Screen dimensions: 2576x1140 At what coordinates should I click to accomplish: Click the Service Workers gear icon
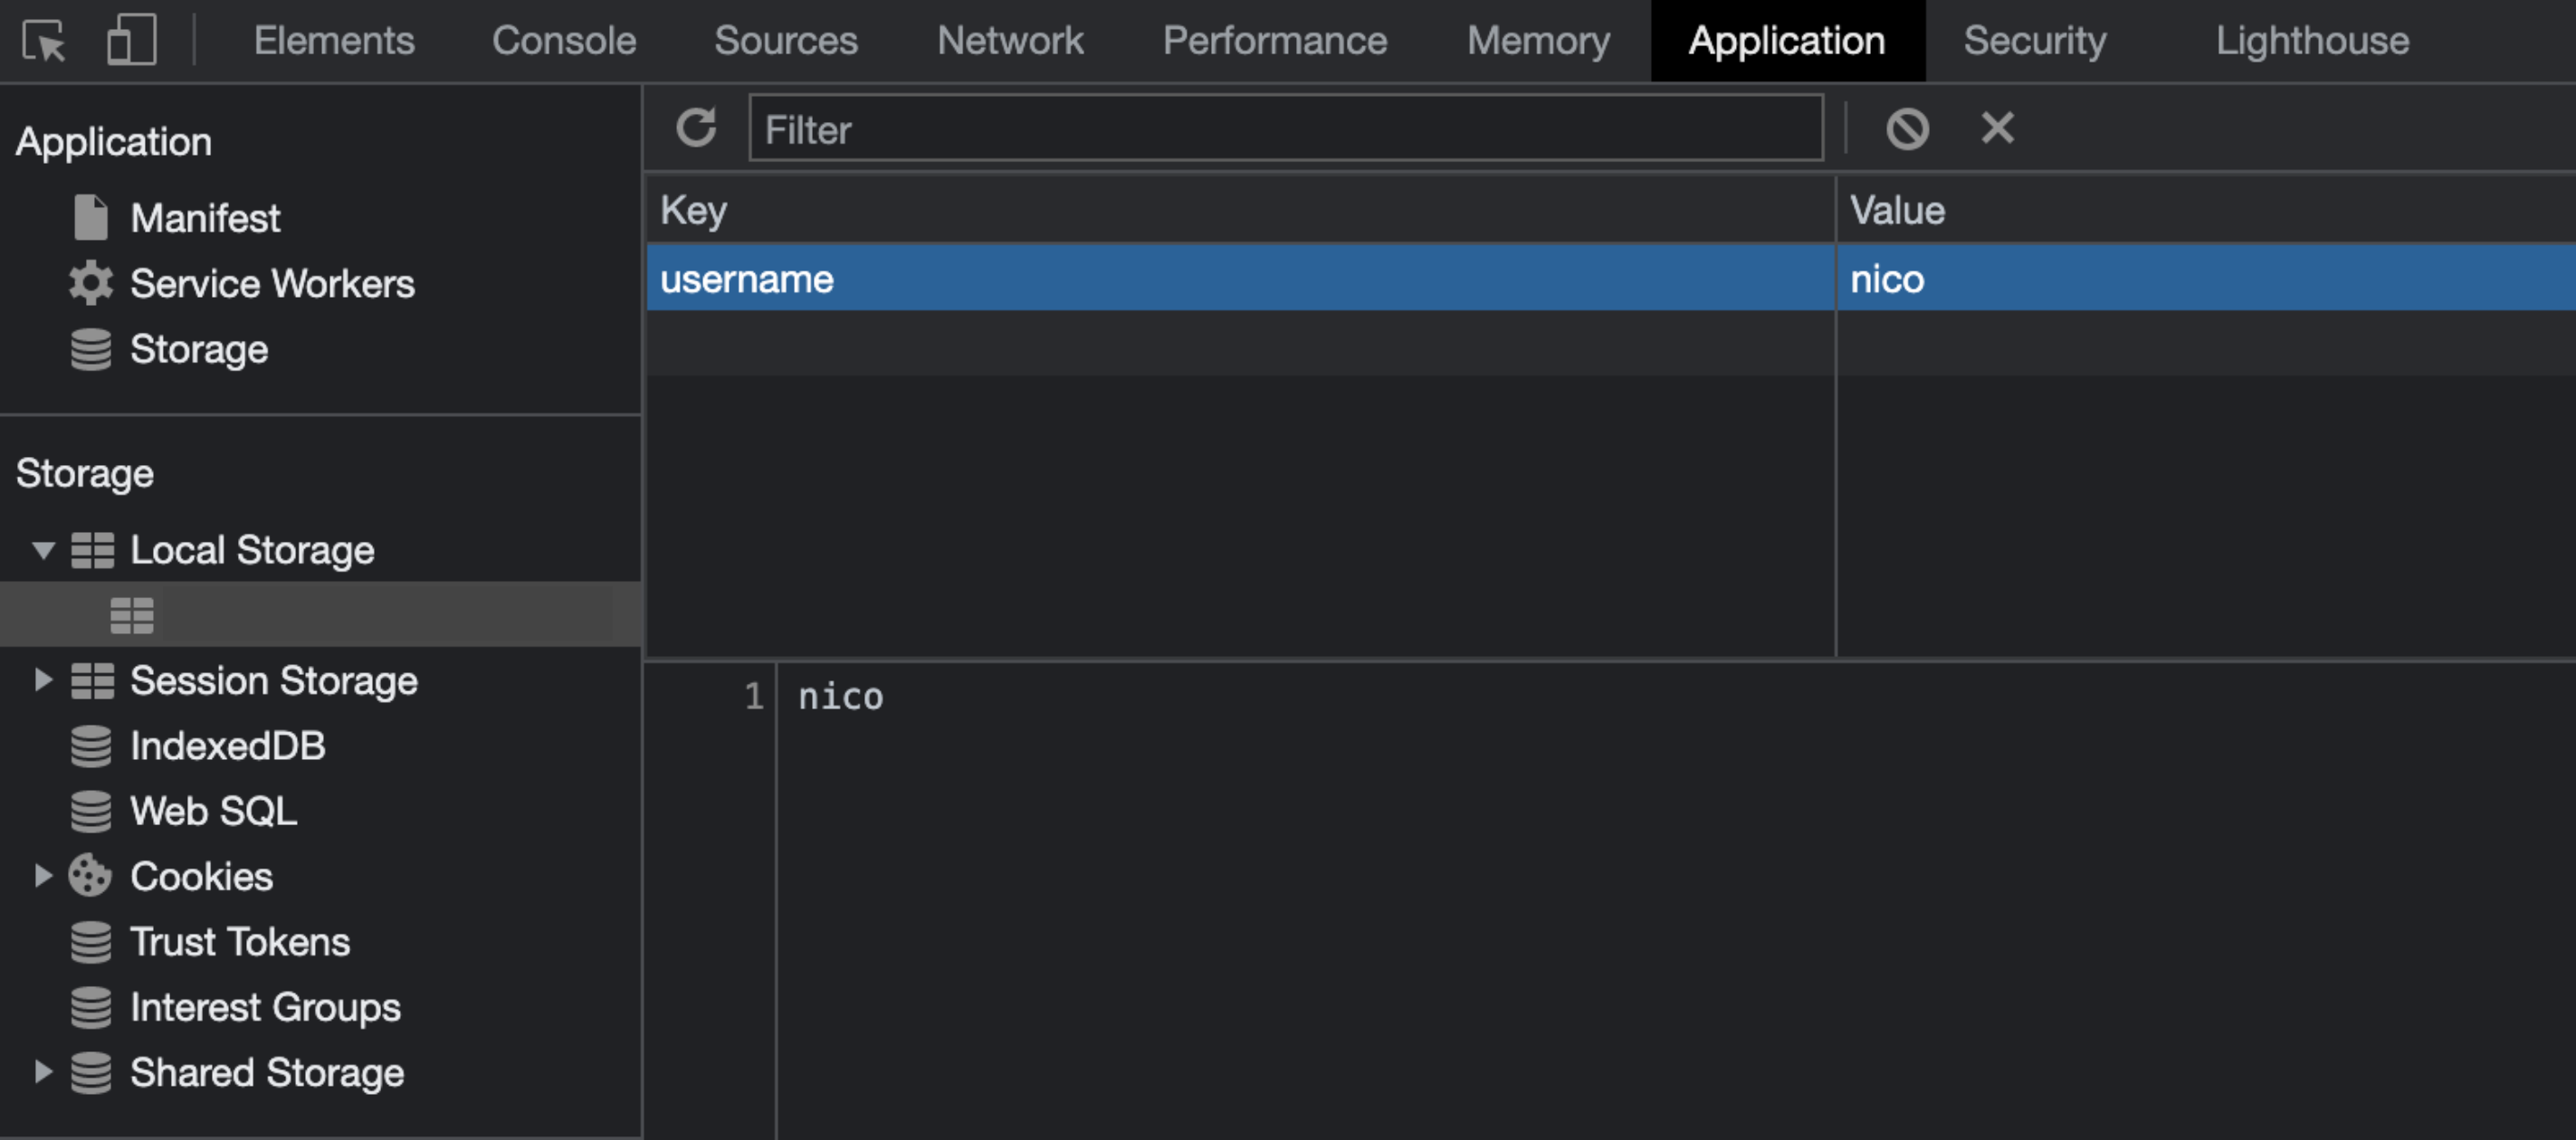point(91,283)
